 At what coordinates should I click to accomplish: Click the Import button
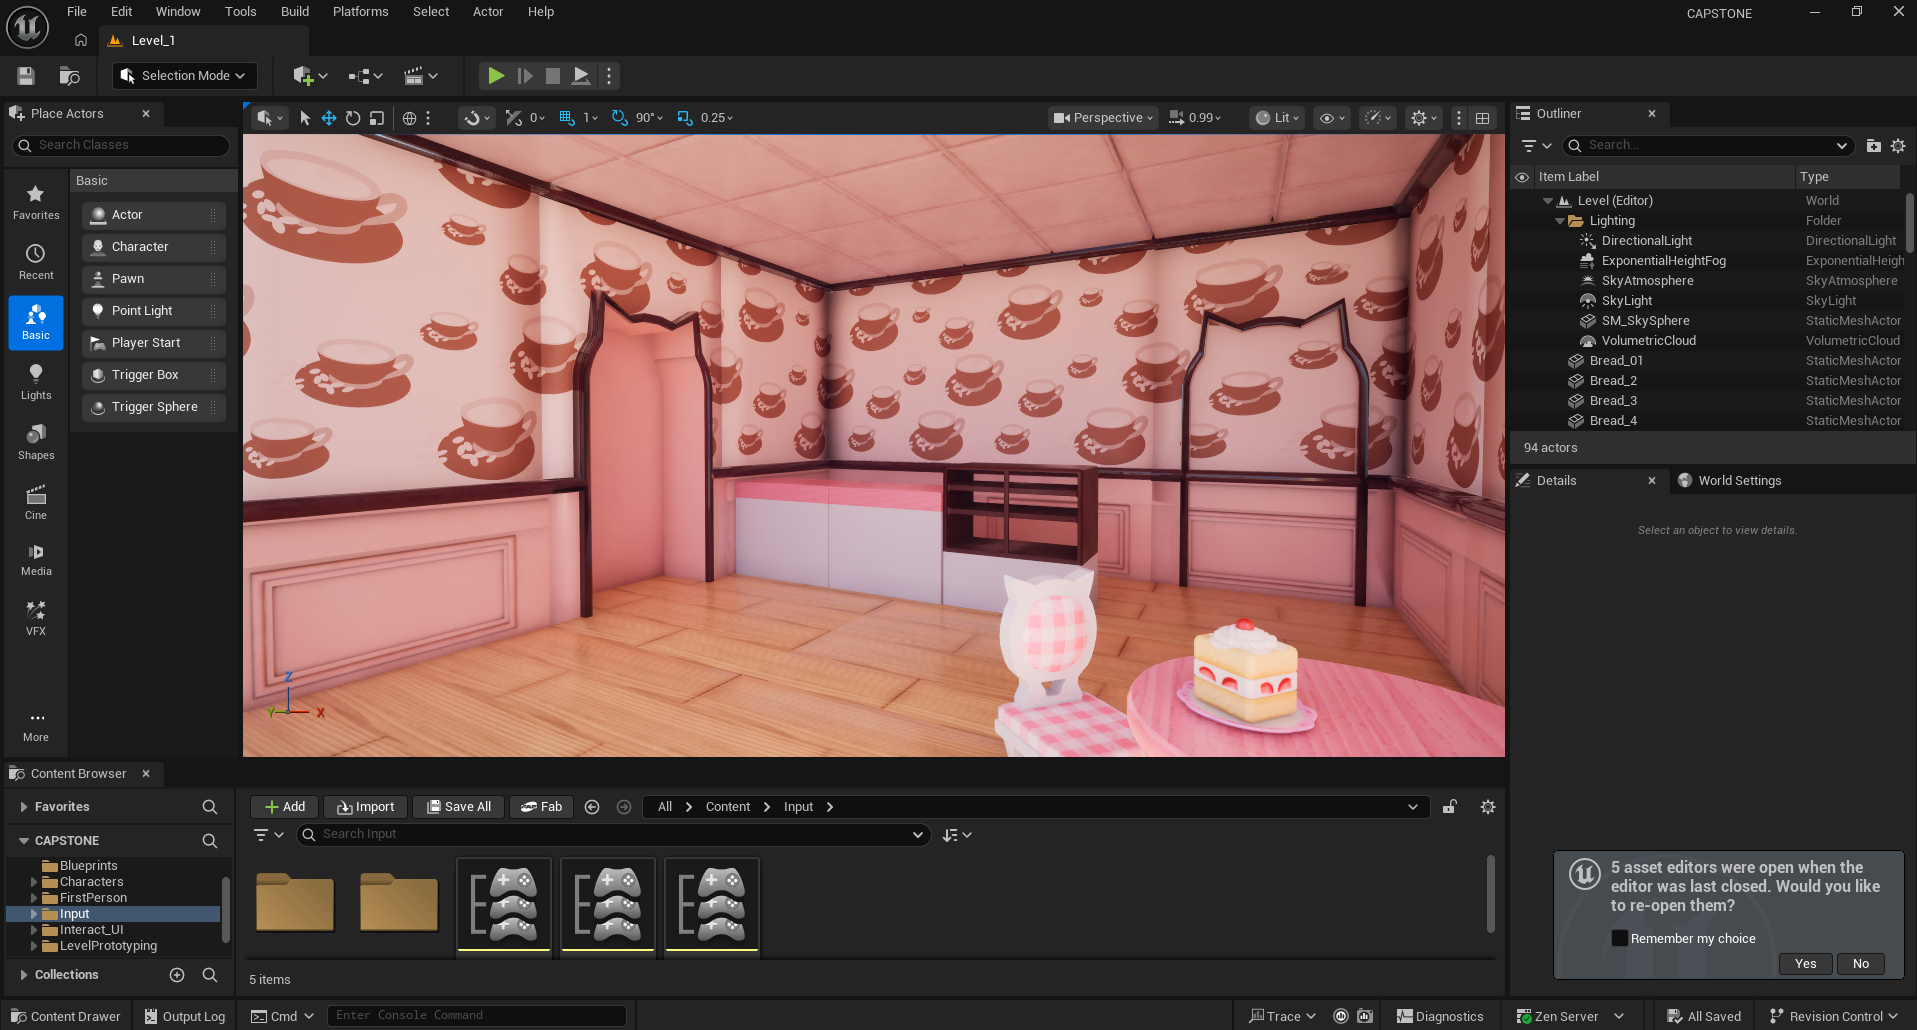pos(365,807)
